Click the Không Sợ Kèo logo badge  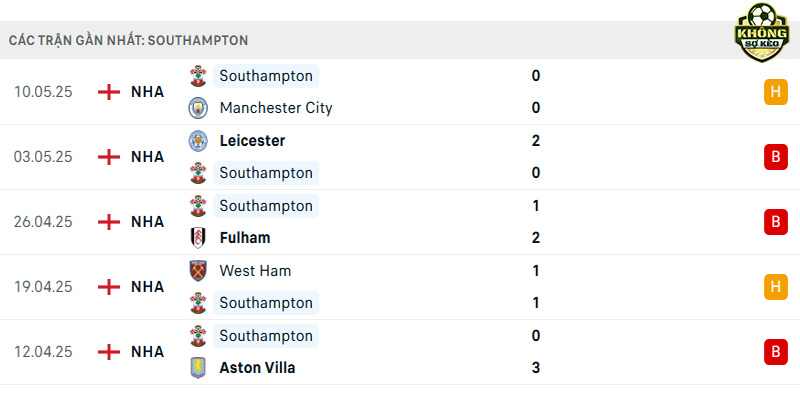point(762,33)
